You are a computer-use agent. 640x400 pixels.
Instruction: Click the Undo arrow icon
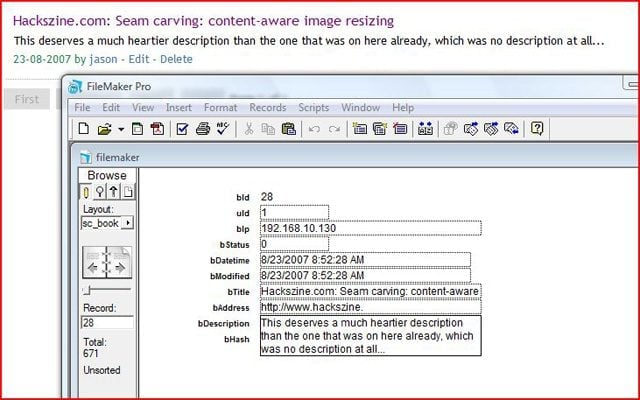tap(314, 129)
